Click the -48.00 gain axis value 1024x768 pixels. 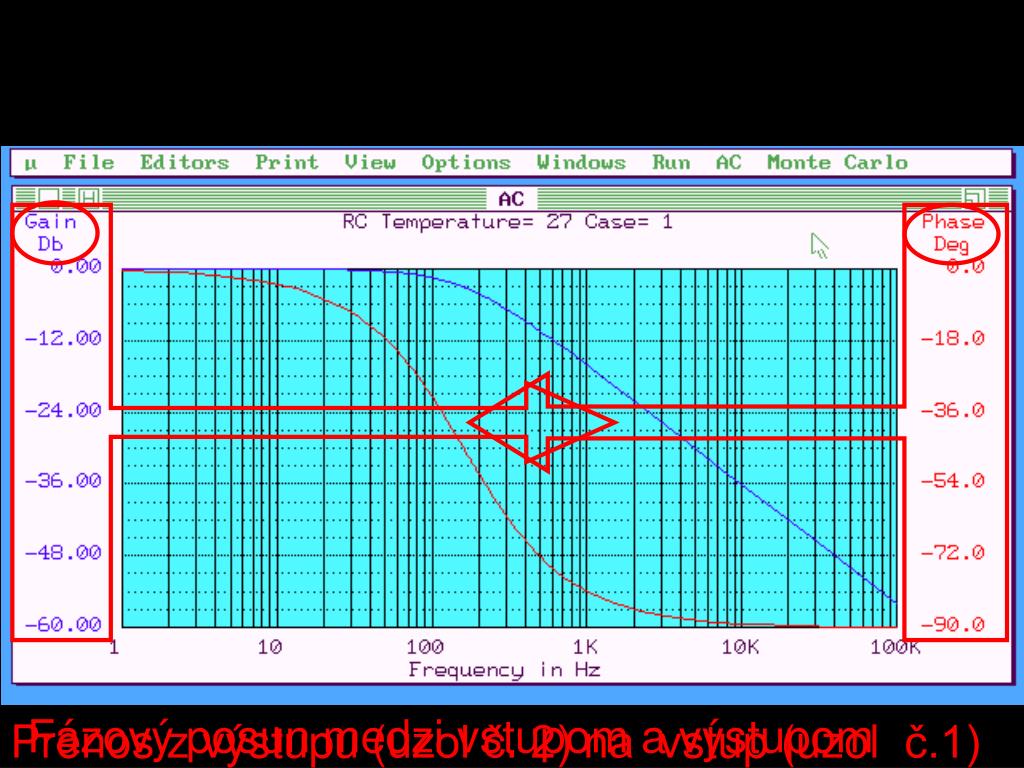pyautogui.click(x=63, y=552)
